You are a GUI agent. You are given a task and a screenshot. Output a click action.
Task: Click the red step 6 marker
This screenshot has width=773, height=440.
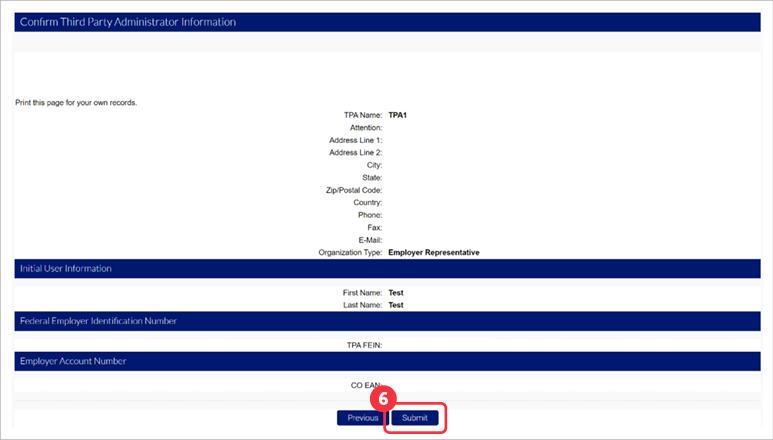click(x=389, y=397)
